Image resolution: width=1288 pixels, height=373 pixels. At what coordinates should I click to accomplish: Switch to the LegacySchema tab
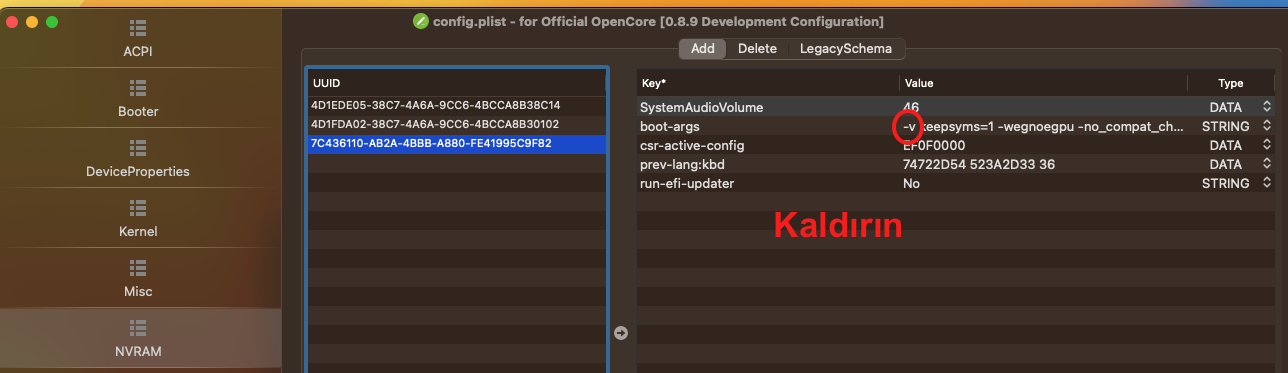(x=846, y=48)
